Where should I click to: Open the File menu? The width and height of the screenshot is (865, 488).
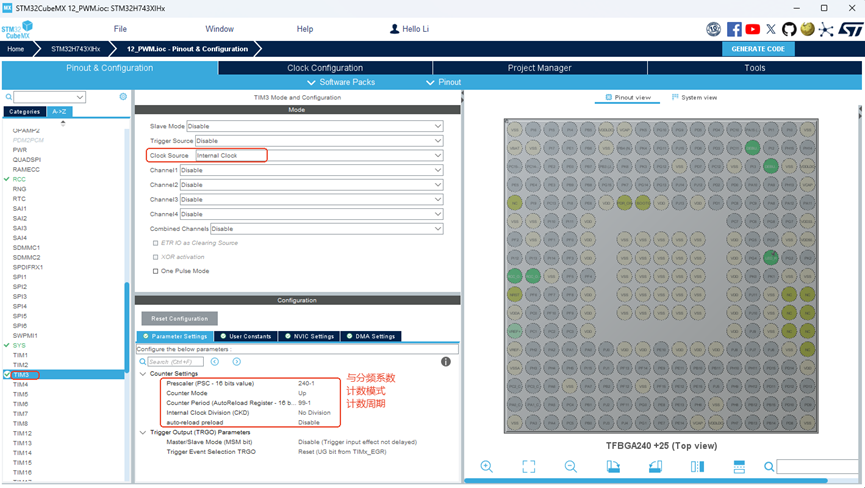point(120,29)
